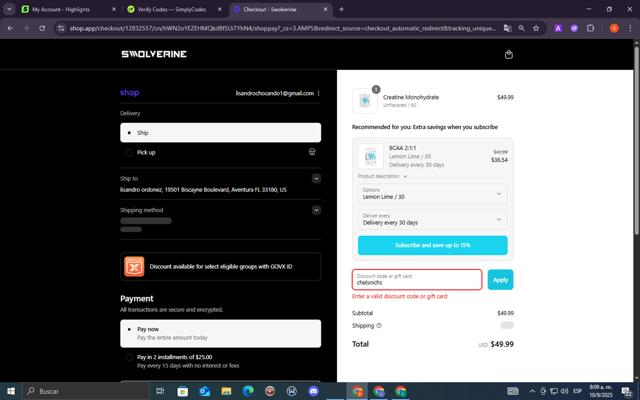The image size is (640, 400).
Task: Click Subscribe and save up to 15% button
Action: coord(432,245)
